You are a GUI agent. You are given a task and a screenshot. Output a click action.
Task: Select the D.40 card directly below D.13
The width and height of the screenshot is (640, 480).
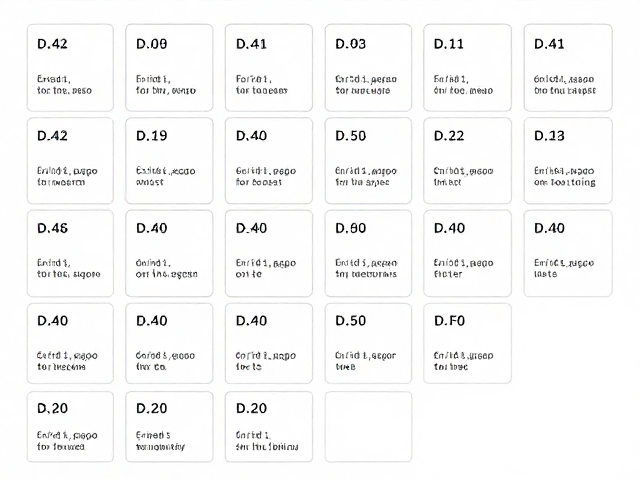[568, 253]
